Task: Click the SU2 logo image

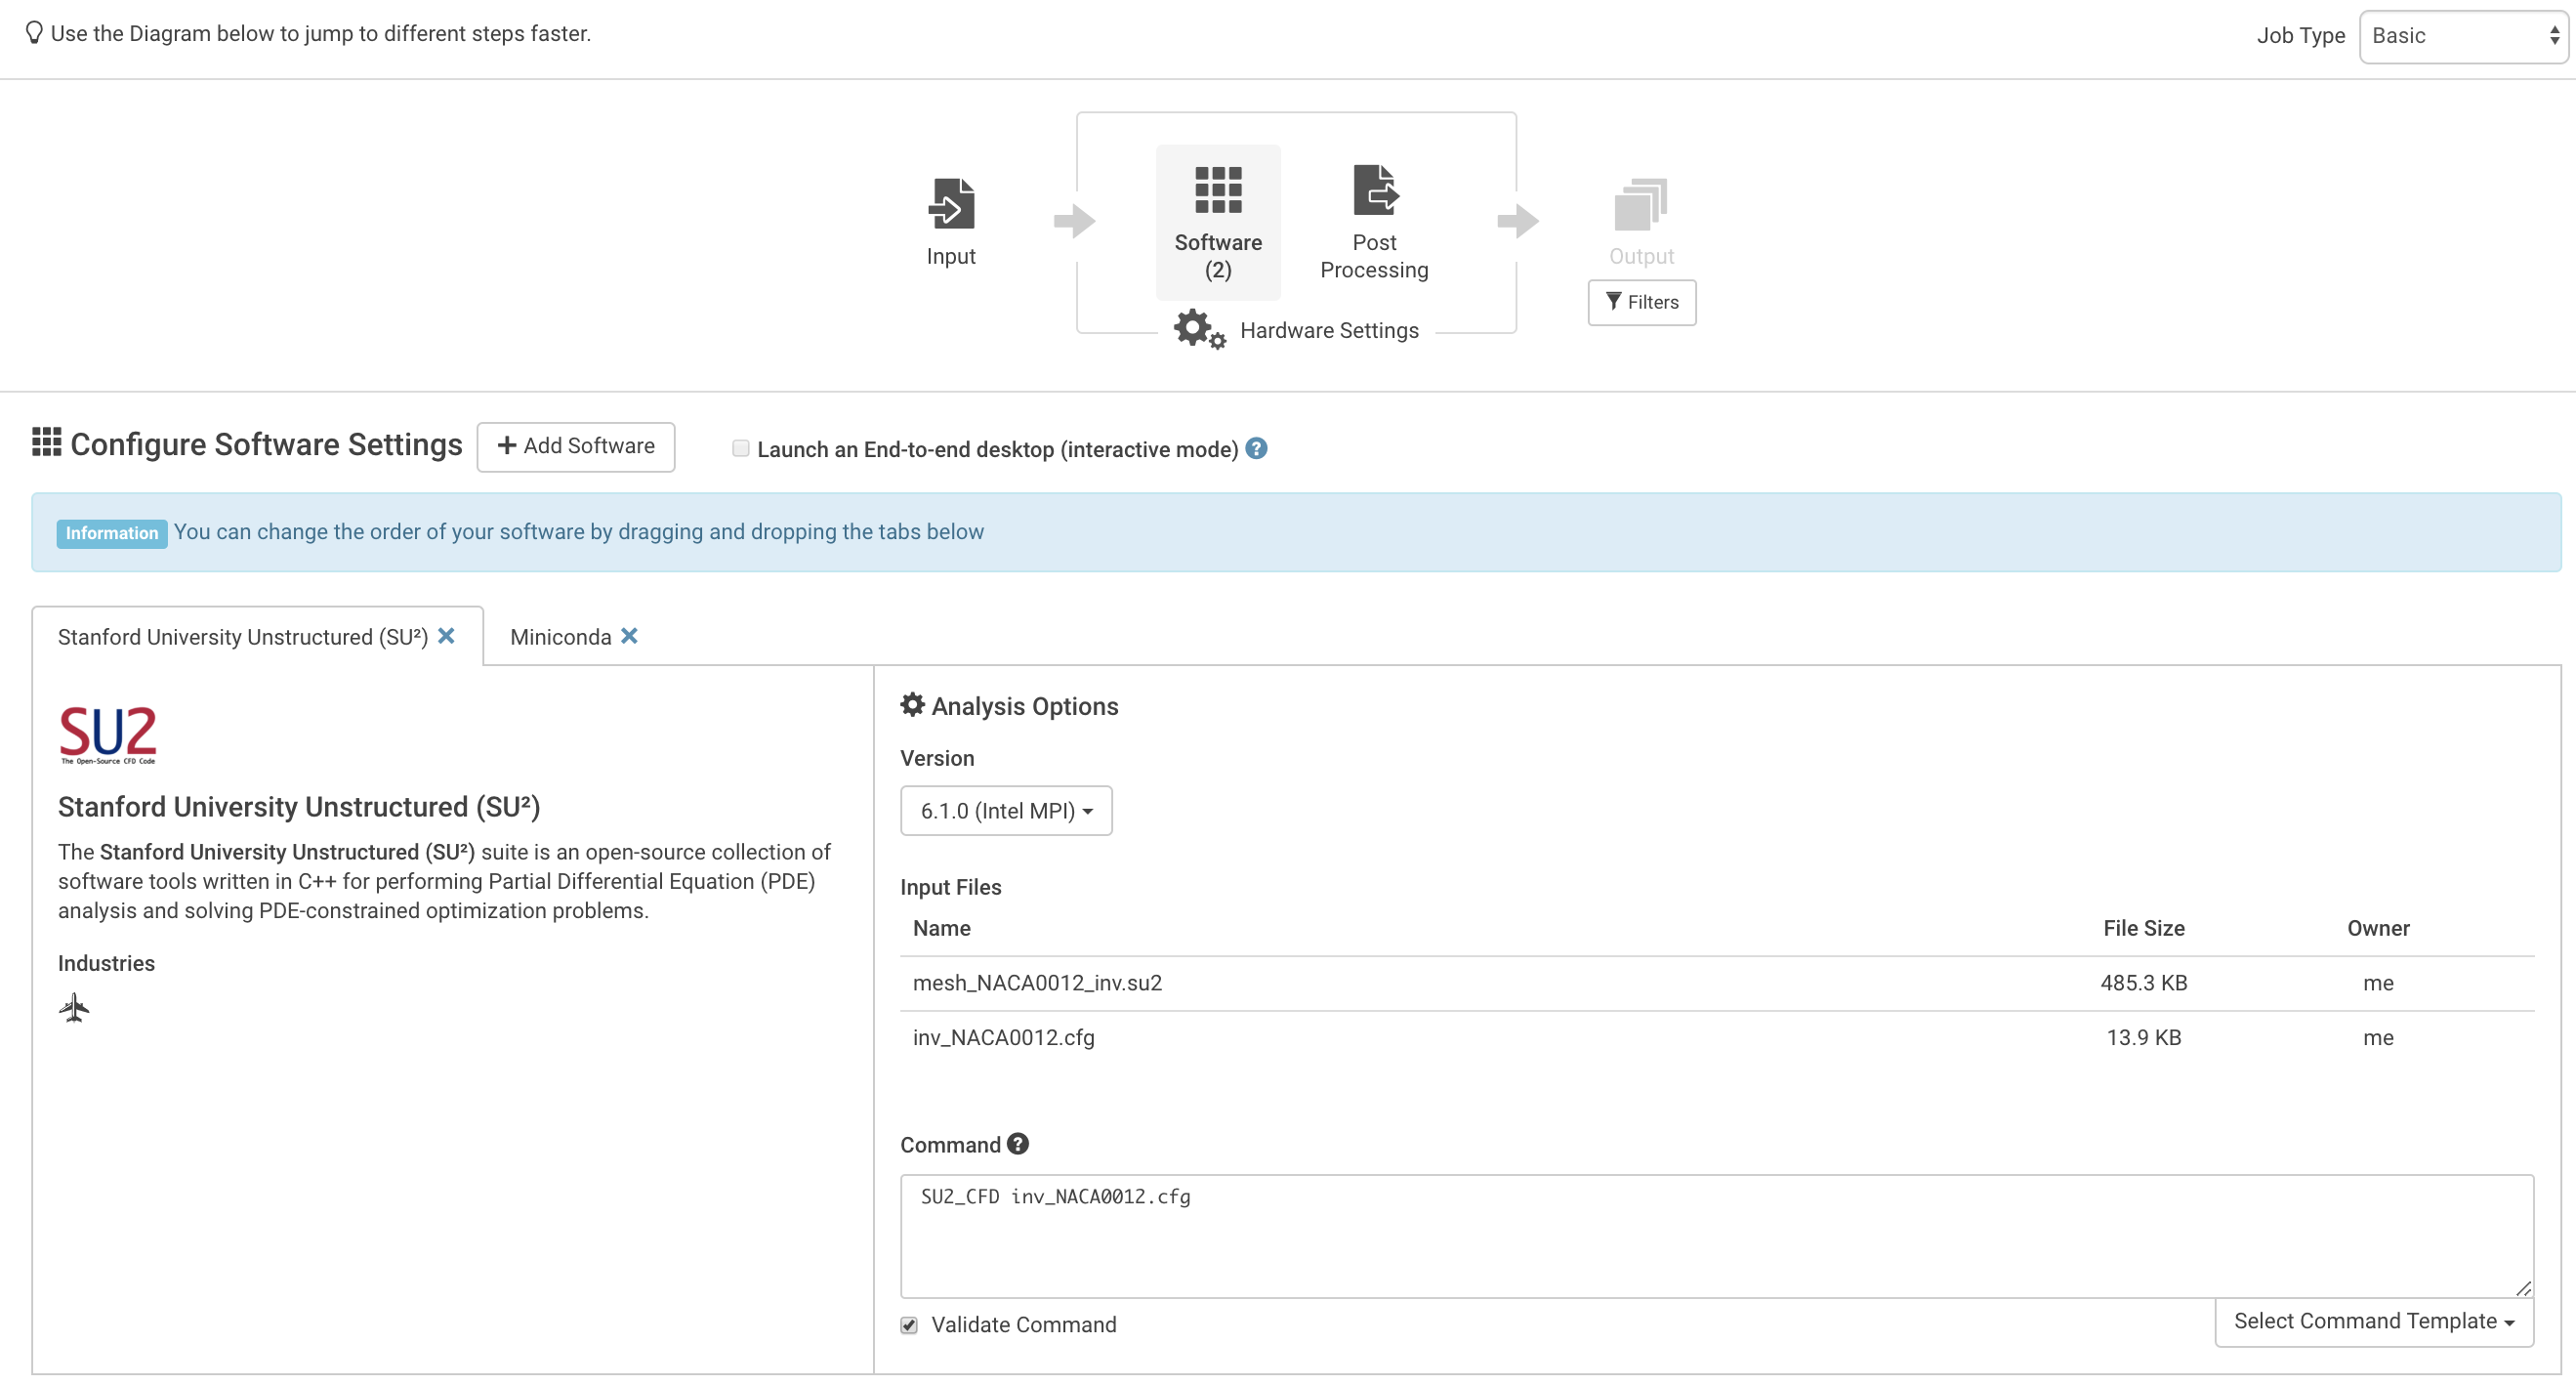Action: click(108, 734)
